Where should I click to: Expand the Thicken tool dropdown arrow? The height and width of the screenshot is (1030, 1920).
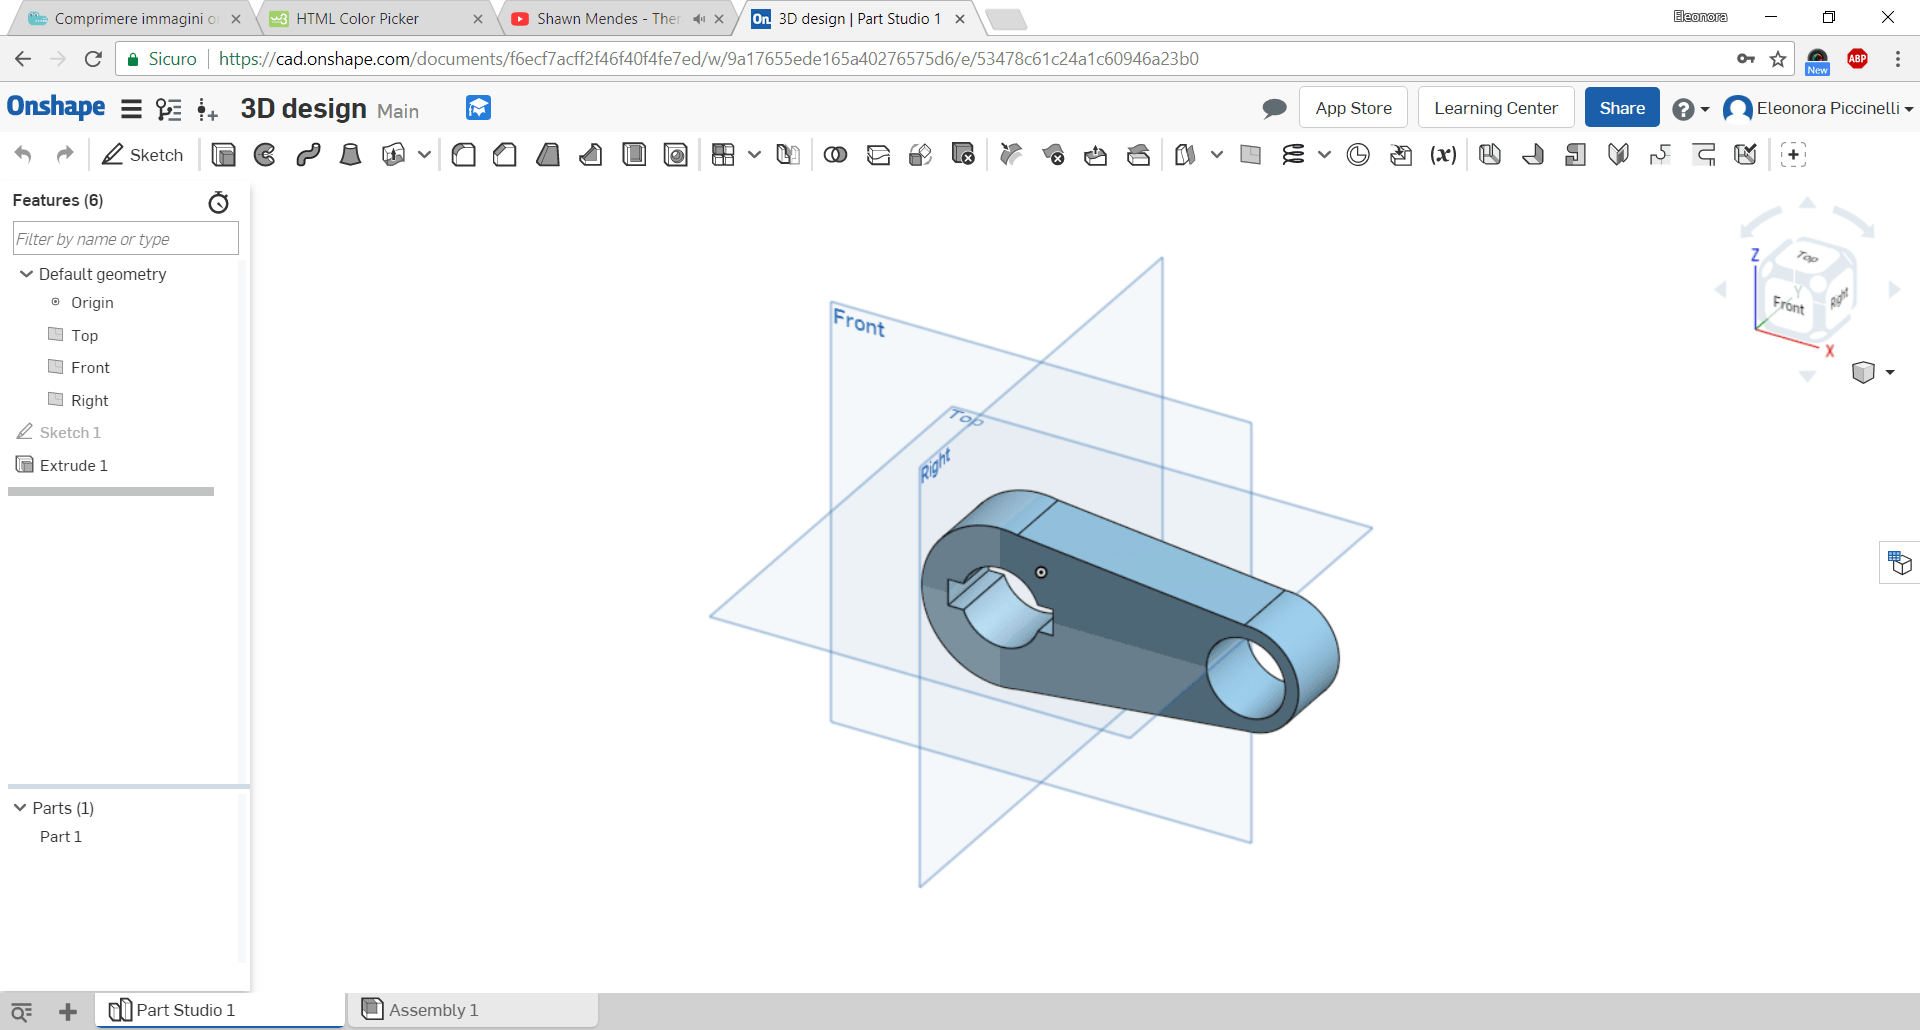point(424,155)
